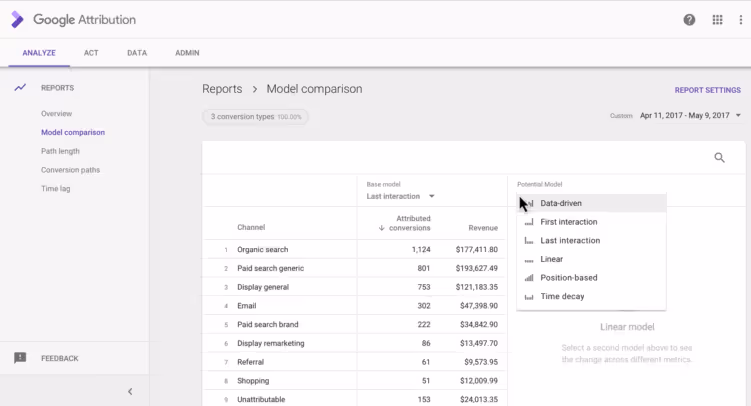Click the 1,124 conversions value
This screenshot has width=751, height=406.
pyautogui.click(x=421, y=249)
